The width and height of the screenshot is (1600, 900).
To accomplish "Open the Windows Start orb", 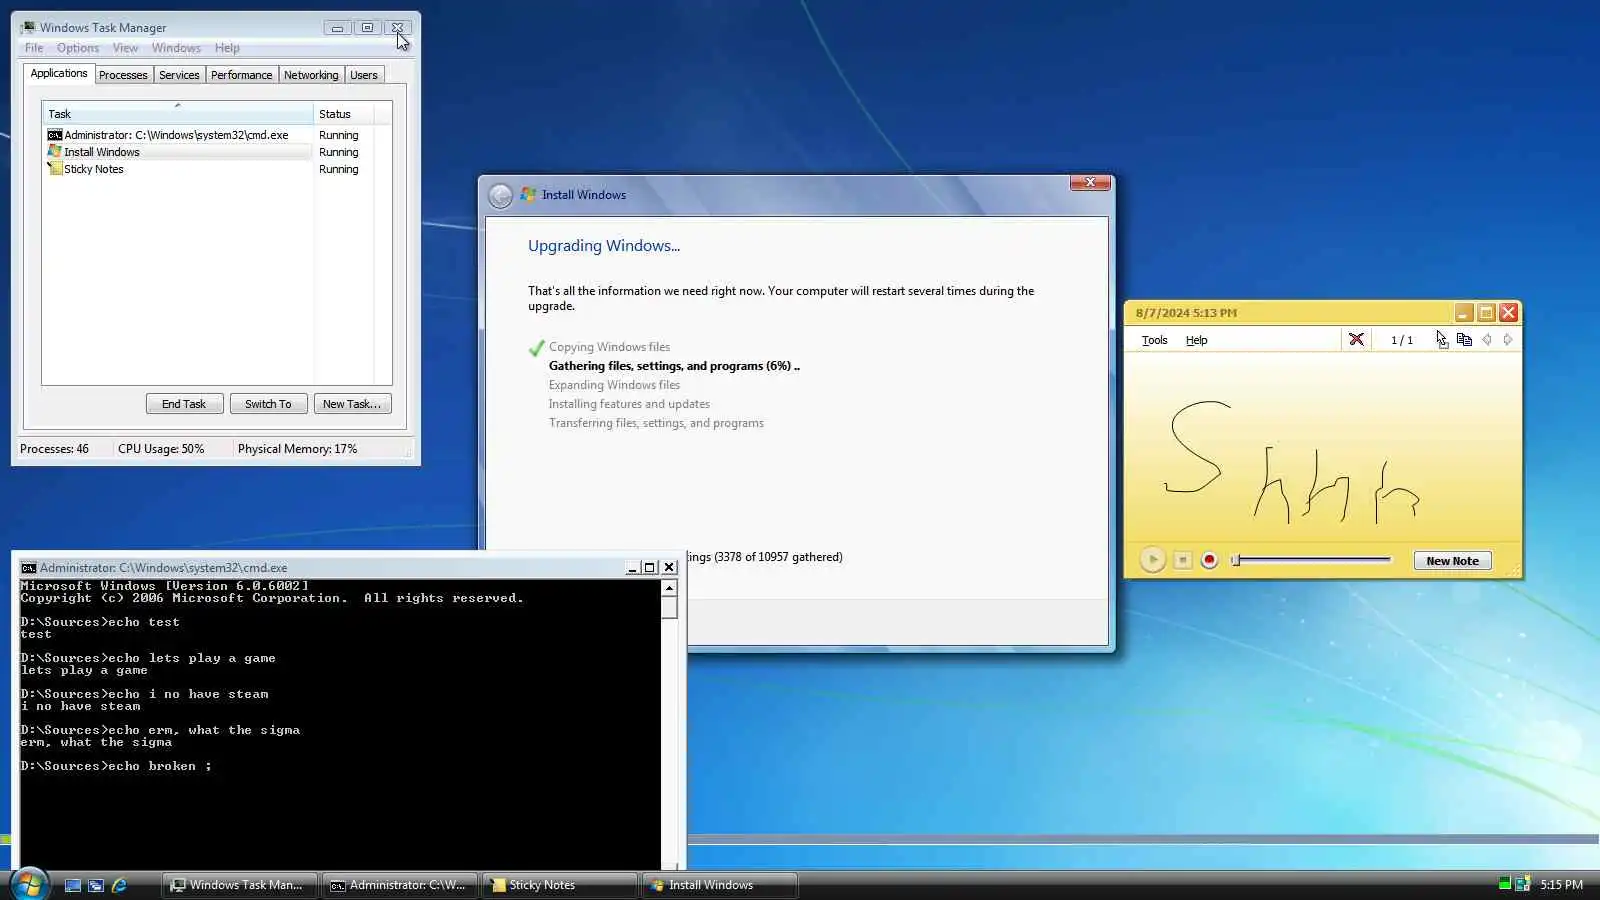I will tap(29, 884).
